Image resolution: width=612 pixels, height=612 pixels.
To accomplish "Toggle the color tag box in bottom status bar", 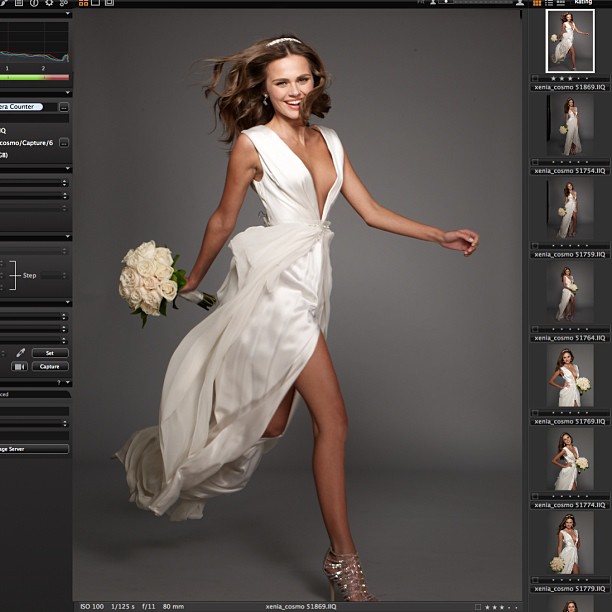I will click(478, 606).
